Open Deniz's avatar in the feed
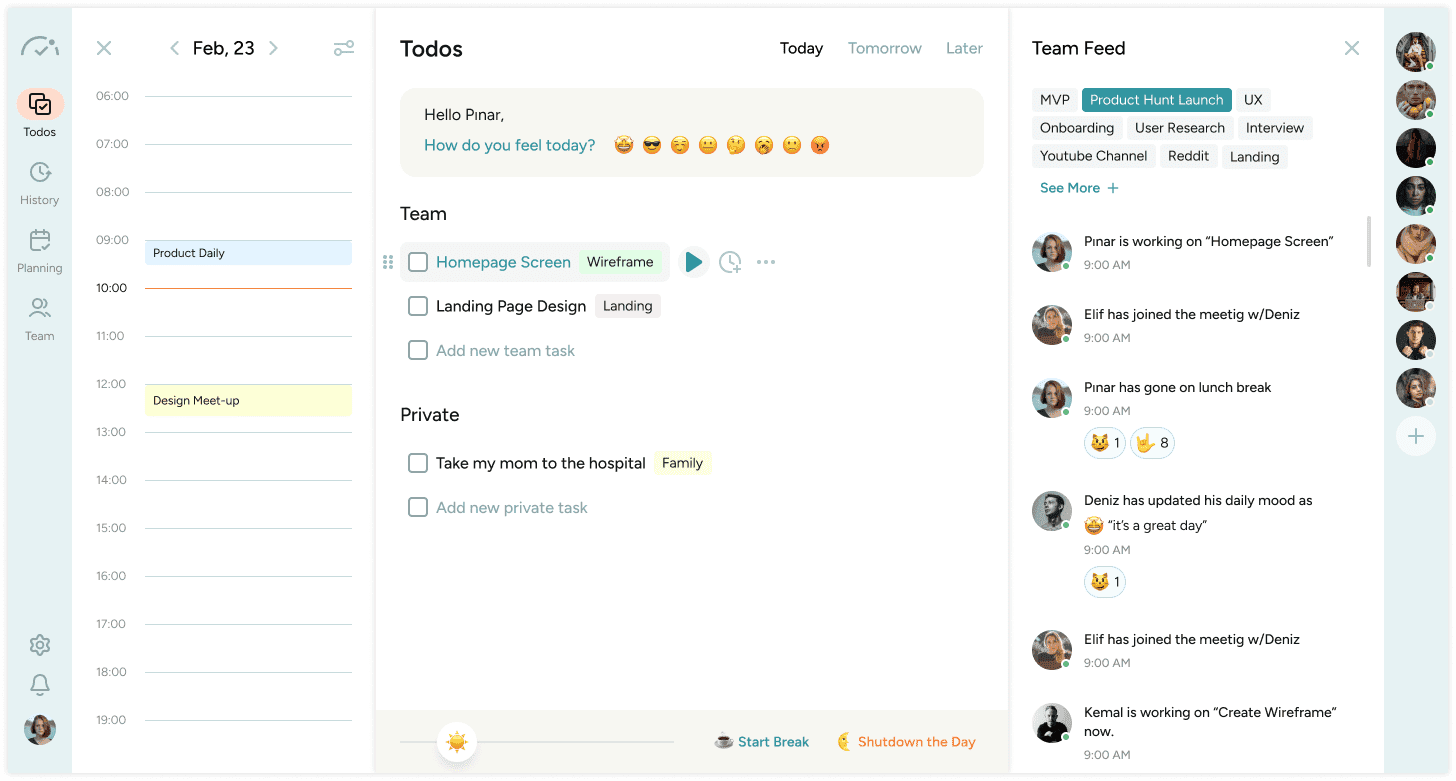The image size is (1456, 781). (x=1052, y=512)
